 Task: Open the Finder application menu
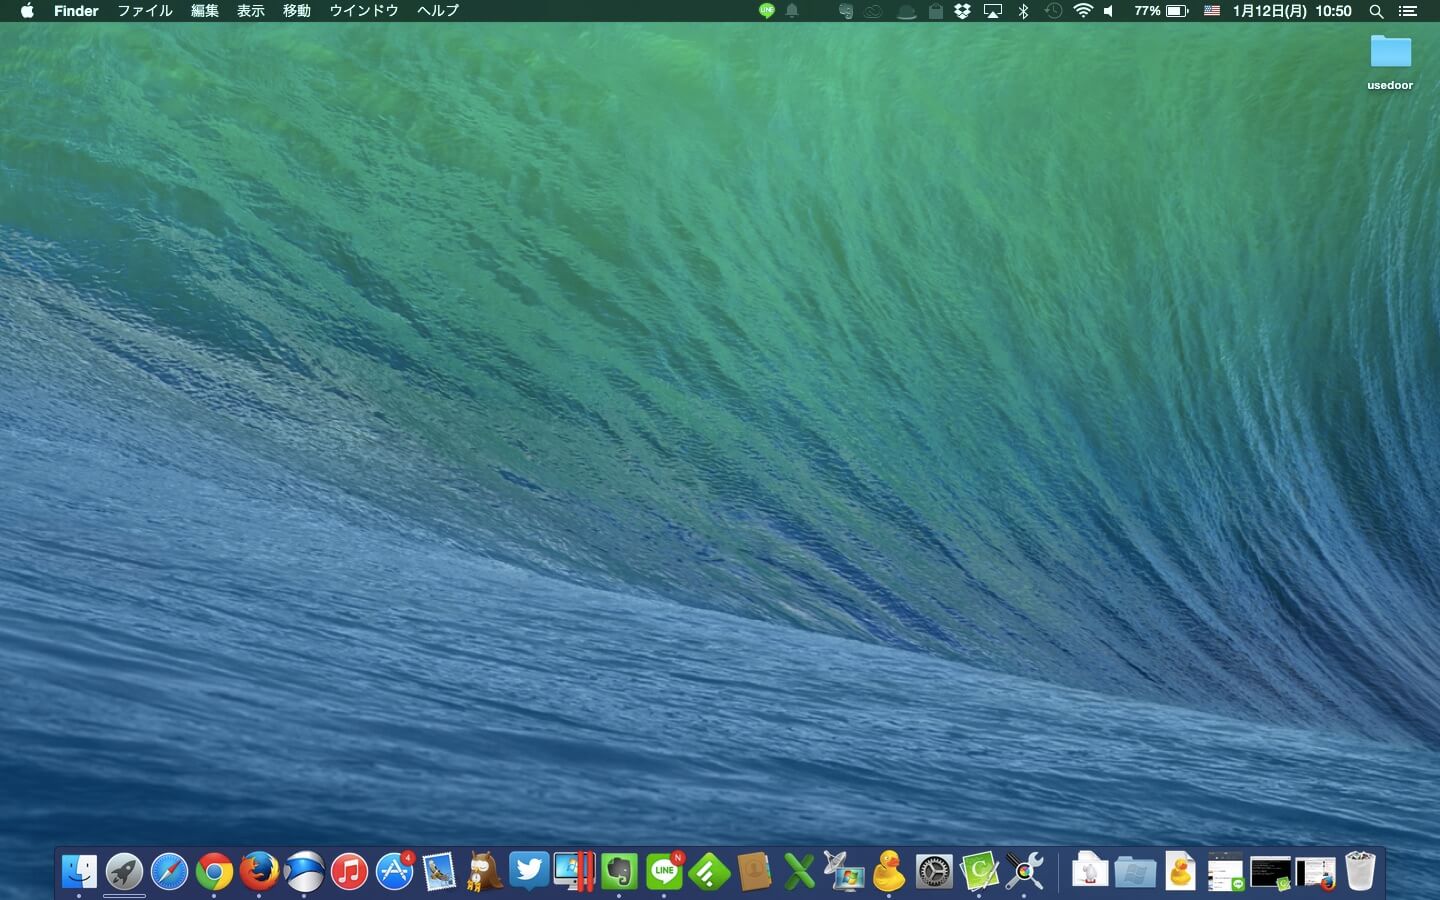click(76, 11)
